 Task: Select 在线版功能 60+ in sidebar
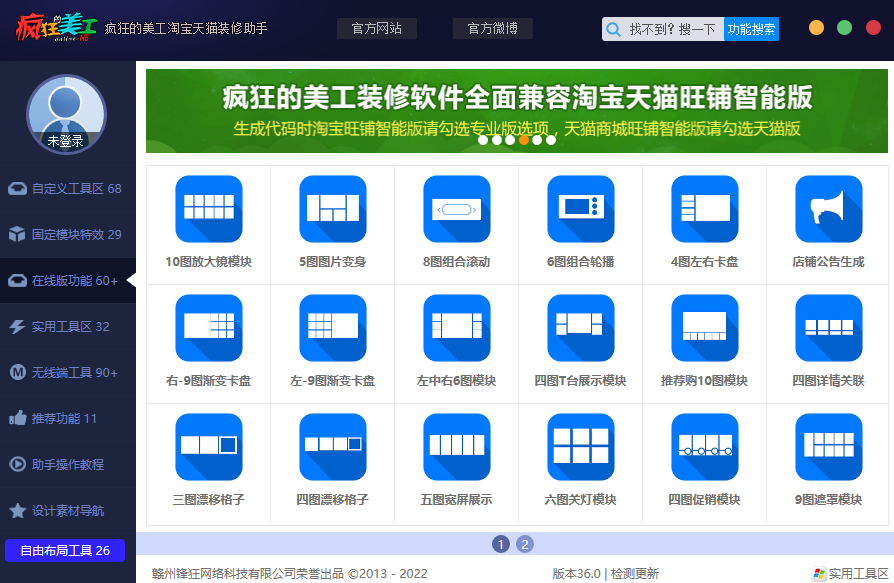tap(68, 280)
